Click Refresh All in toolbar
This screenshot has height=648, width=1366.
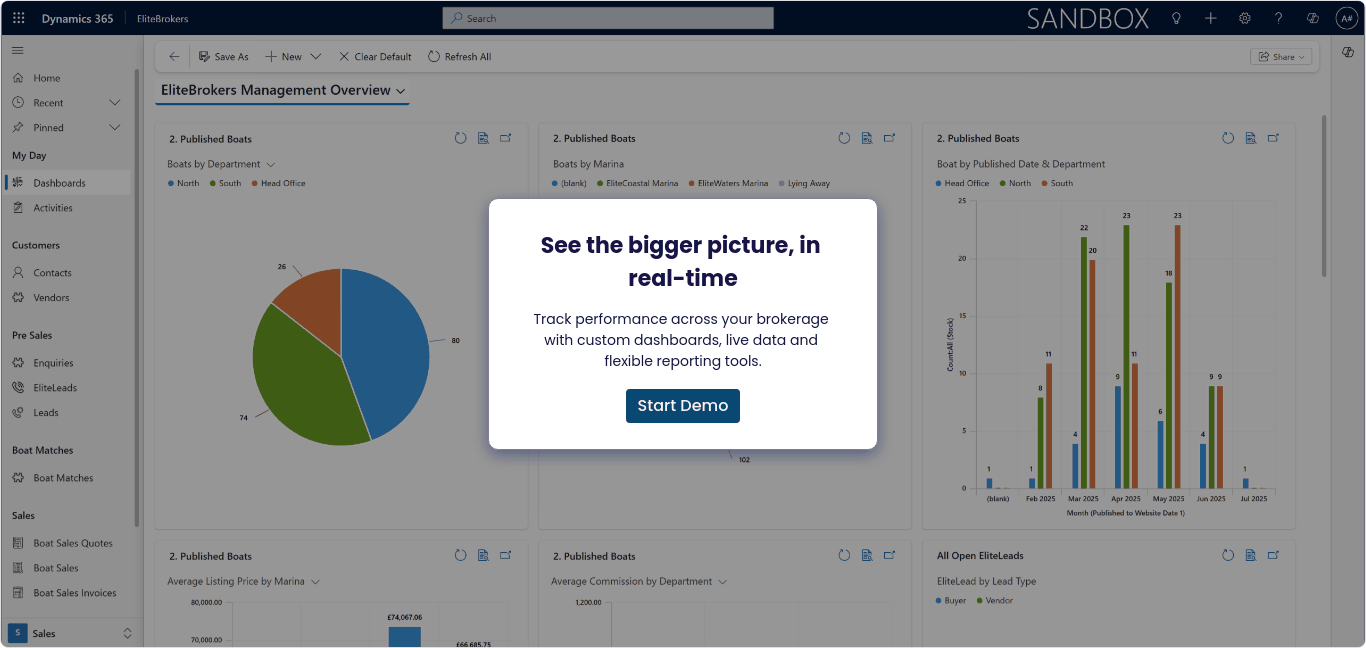[x=460, y=57]
